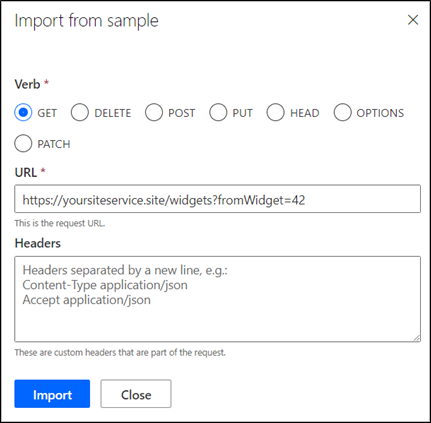431x423 pixels.
Task: Select the HEAD verb option
Action: click(275, 112)
